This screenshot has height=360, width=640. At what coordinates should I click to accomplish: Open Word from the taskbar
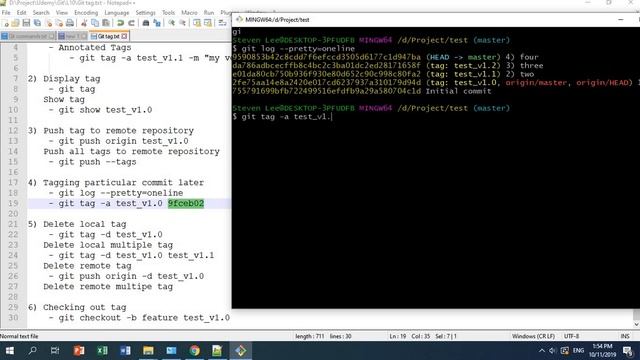pos(125,351)
